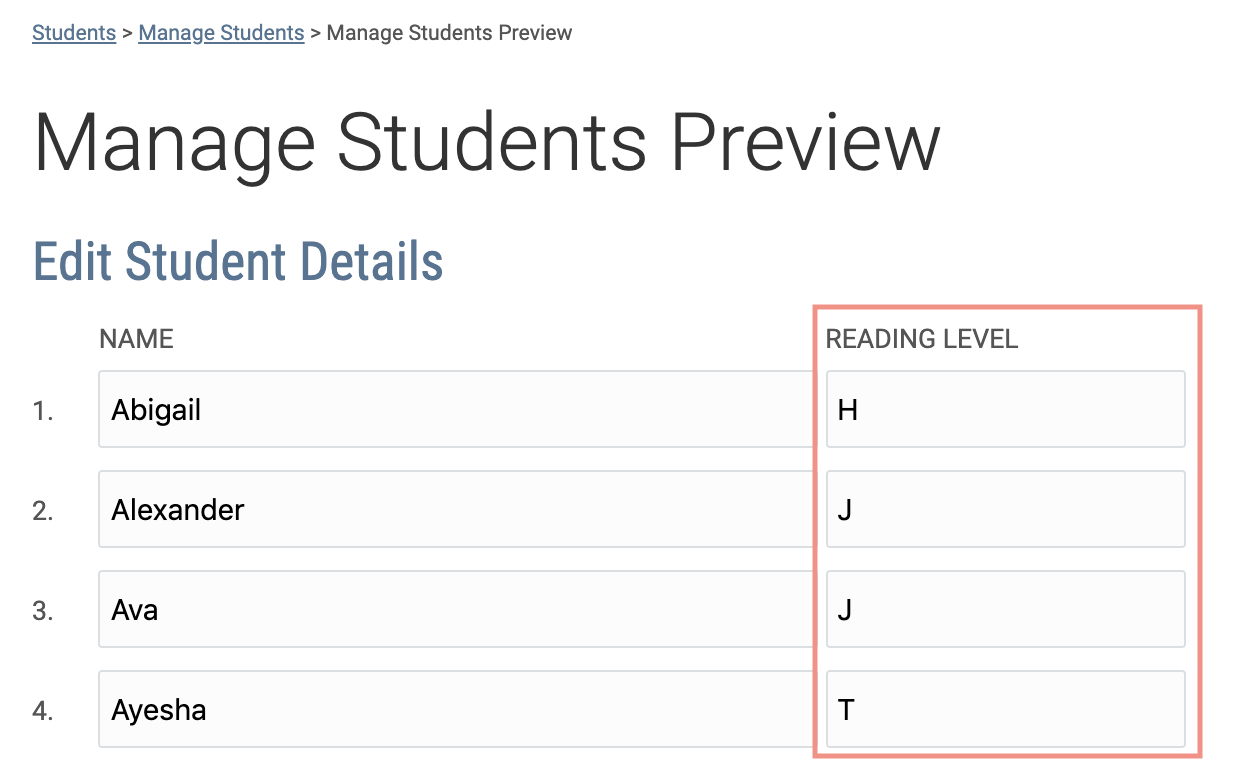Click the row number 2 label
Image resolution: width=1236 pixels, height=766 pixels.
44,509
